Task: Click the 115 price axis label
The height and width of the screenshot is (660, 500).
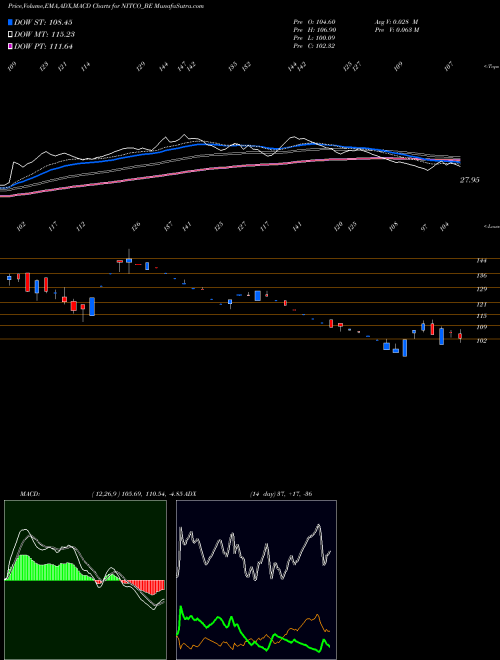Action: [x=481, y=316]
